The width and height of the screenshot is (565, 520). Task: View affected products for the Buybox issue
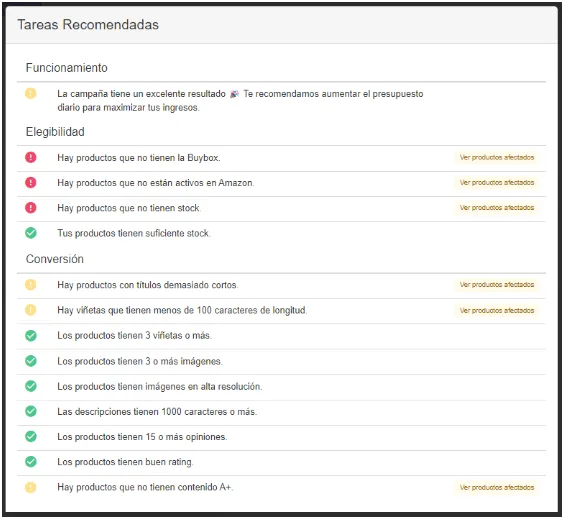tap(497, 157)
